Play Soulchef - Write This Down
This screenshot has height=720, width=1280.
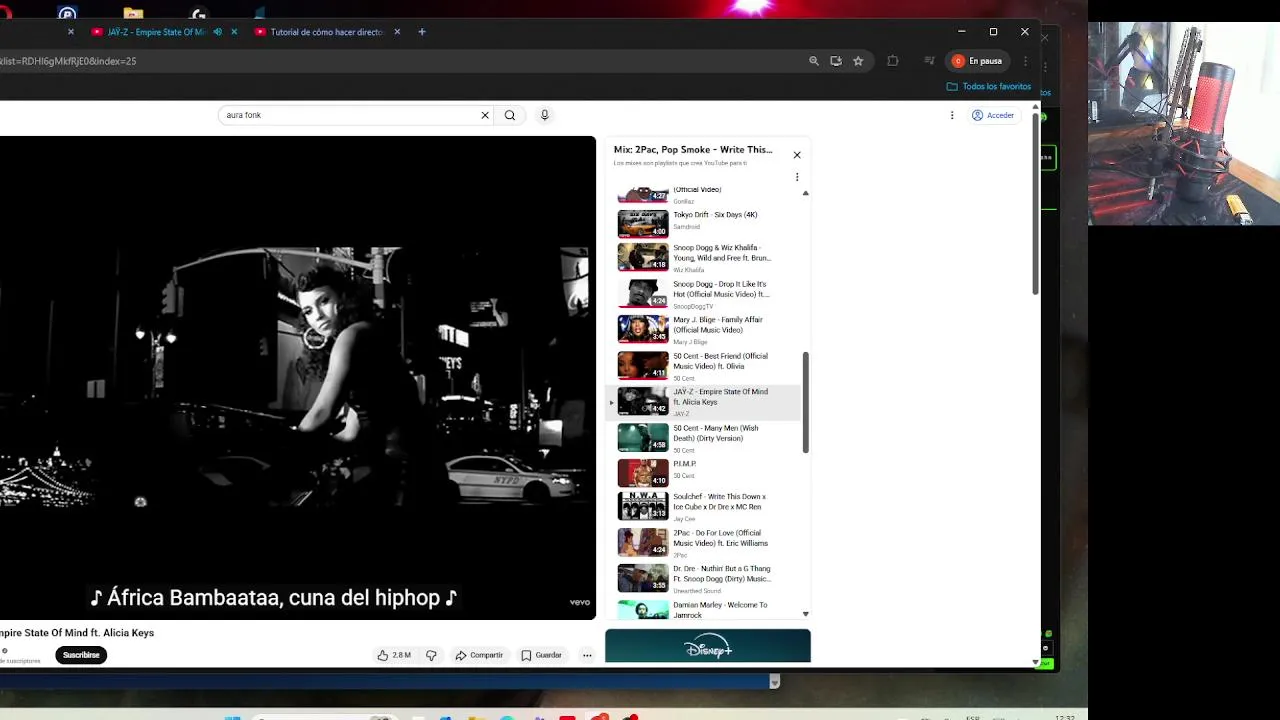coord(719,502)
